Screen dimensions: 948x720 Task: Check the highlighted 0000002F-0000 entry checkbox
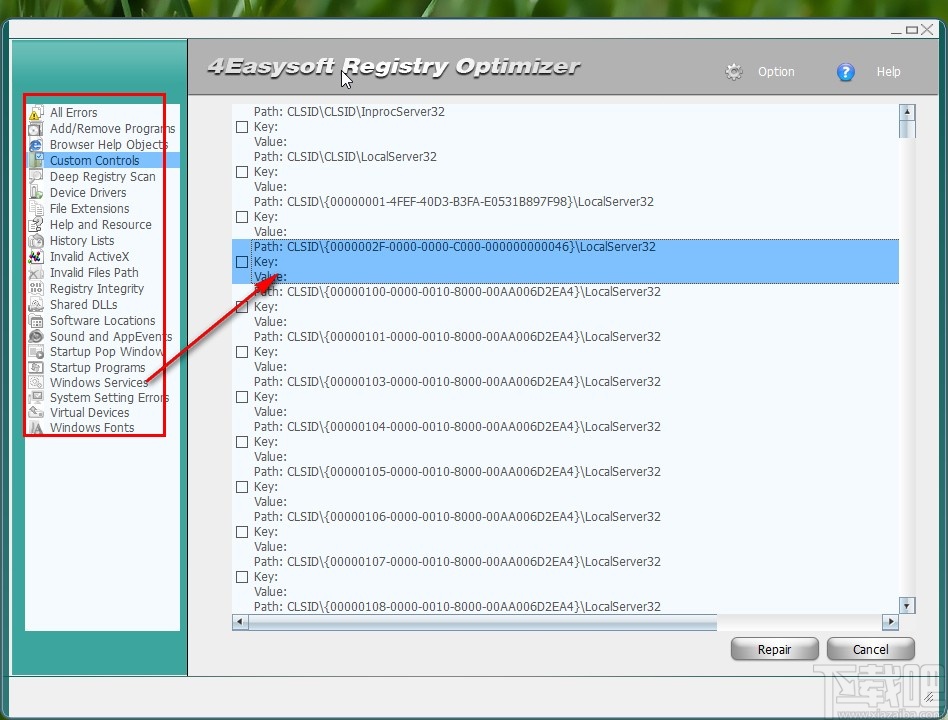(x=242, y=262)
